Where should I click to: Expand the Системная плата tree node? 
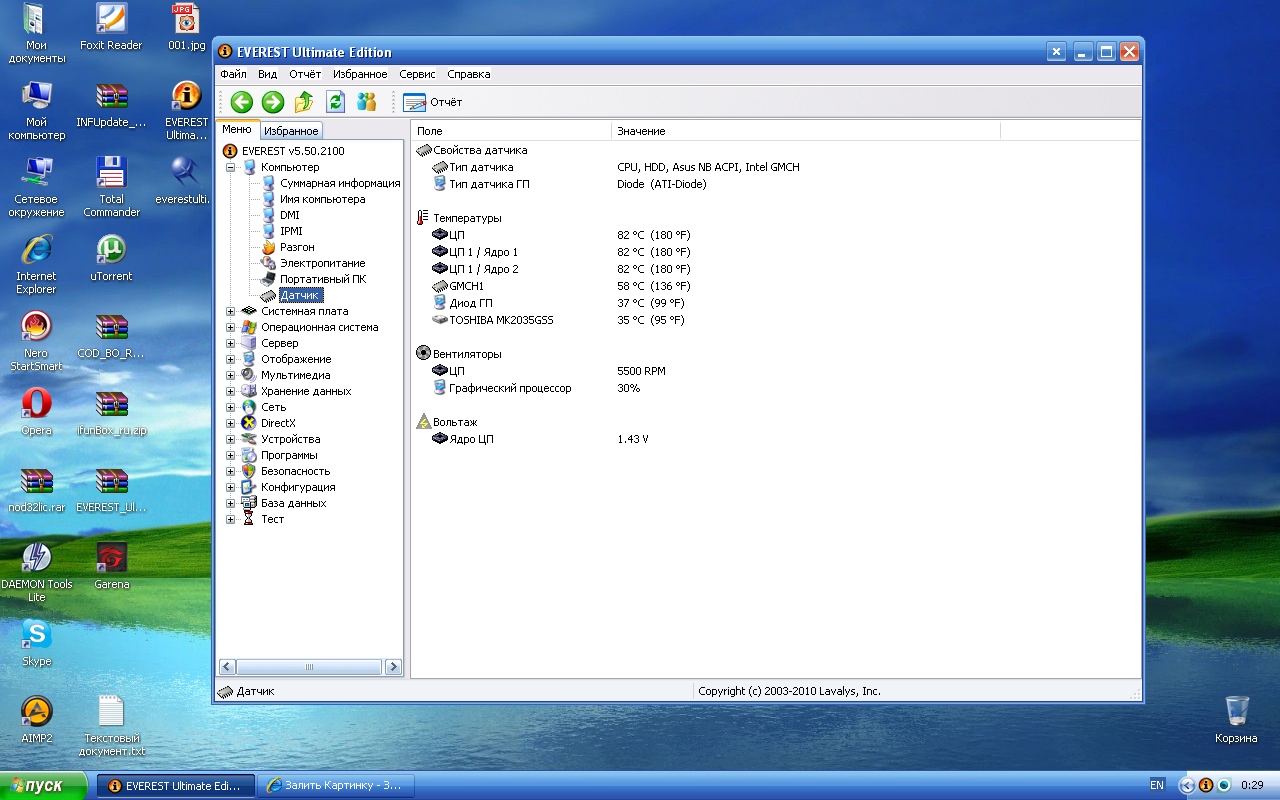pos(231,311)
